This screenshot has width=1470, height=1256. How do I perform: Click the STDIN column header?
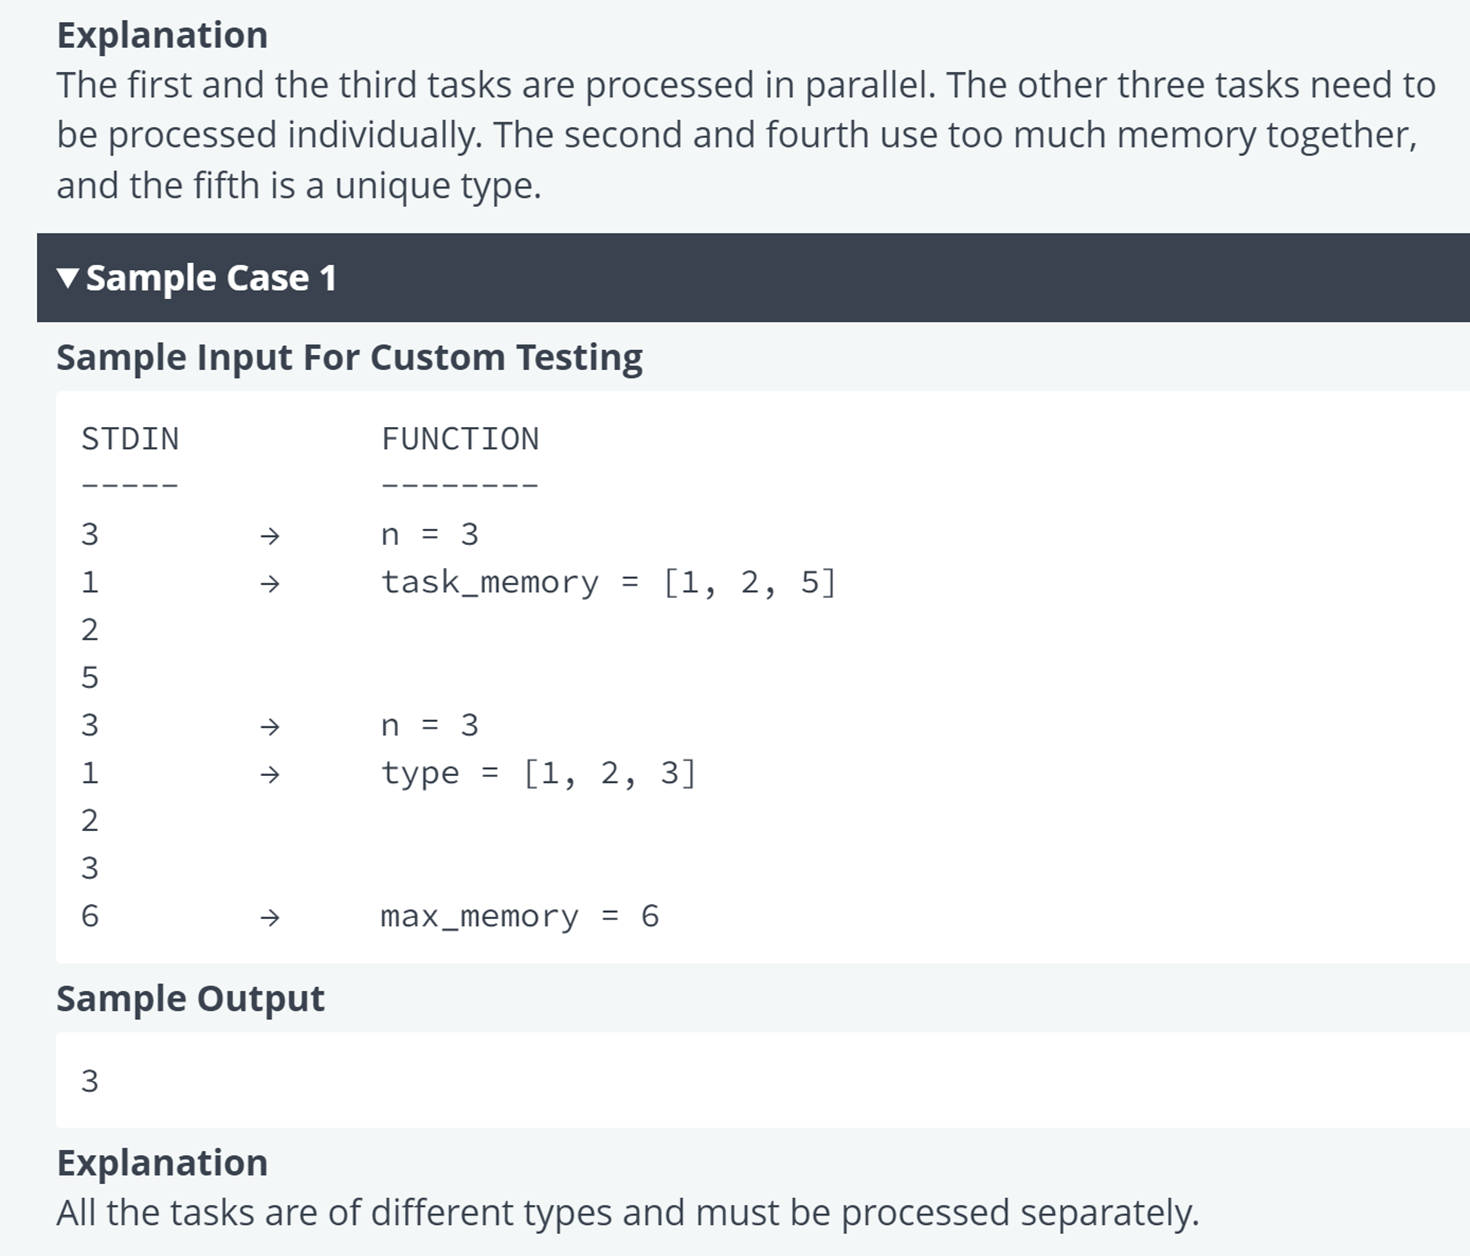pos(130,439)
